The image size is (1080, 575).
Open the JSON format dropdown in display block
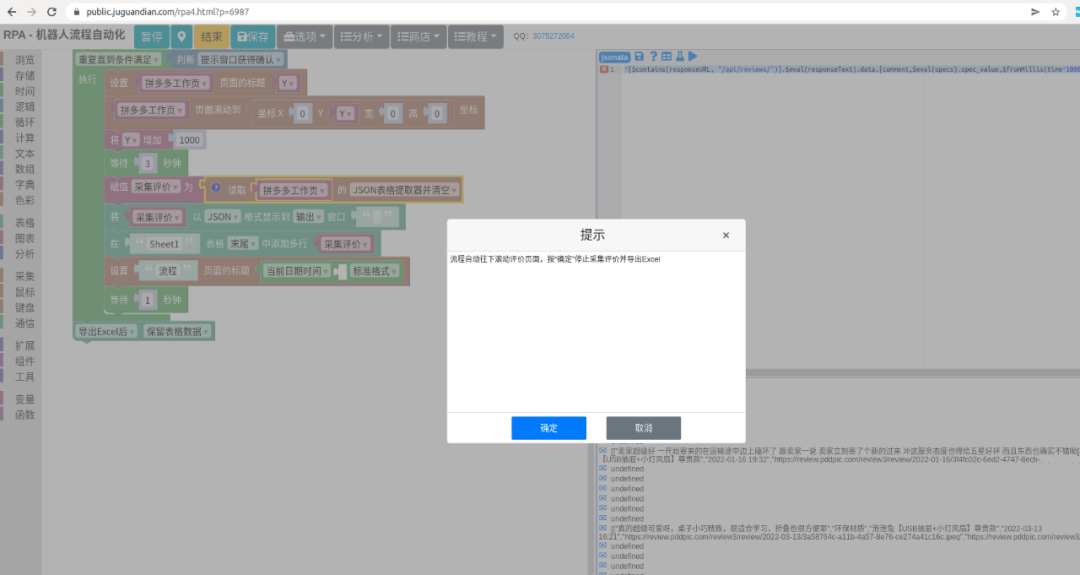click(222, 217)
